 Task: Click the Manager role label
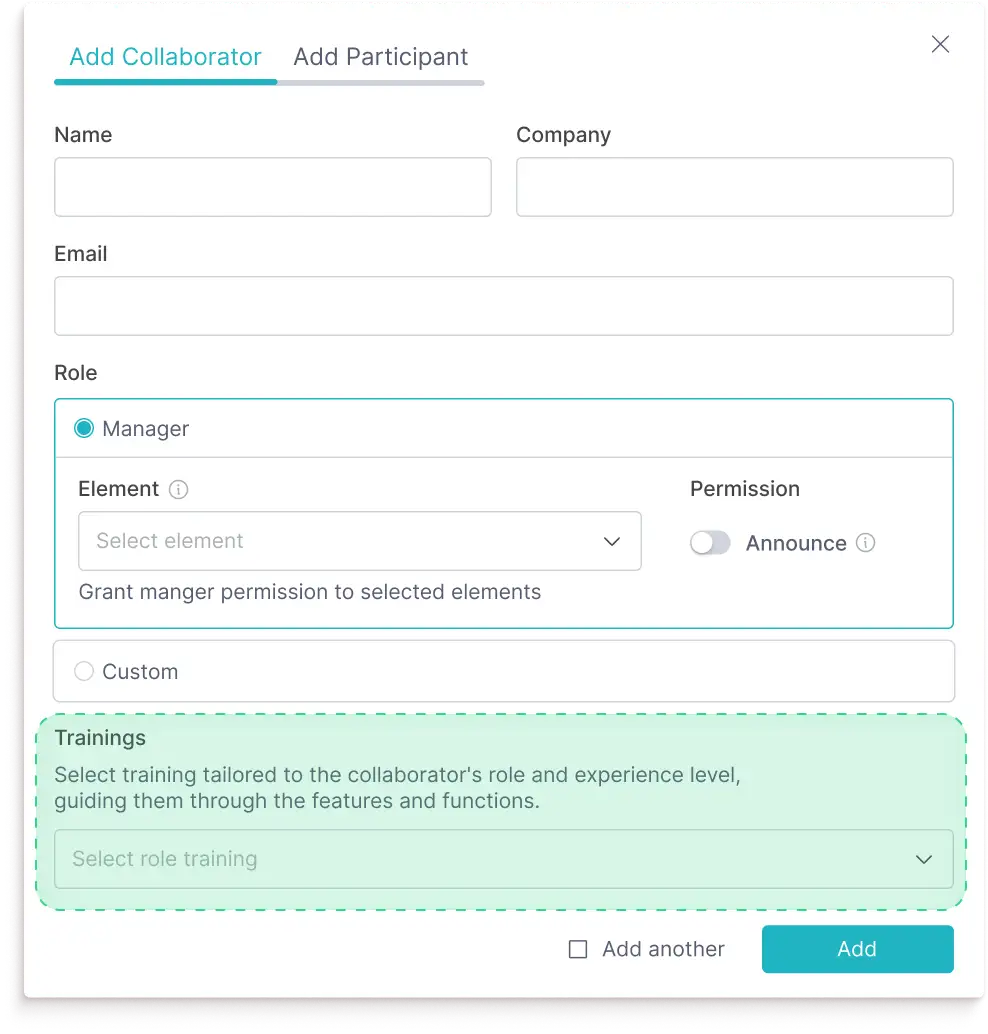145,429
